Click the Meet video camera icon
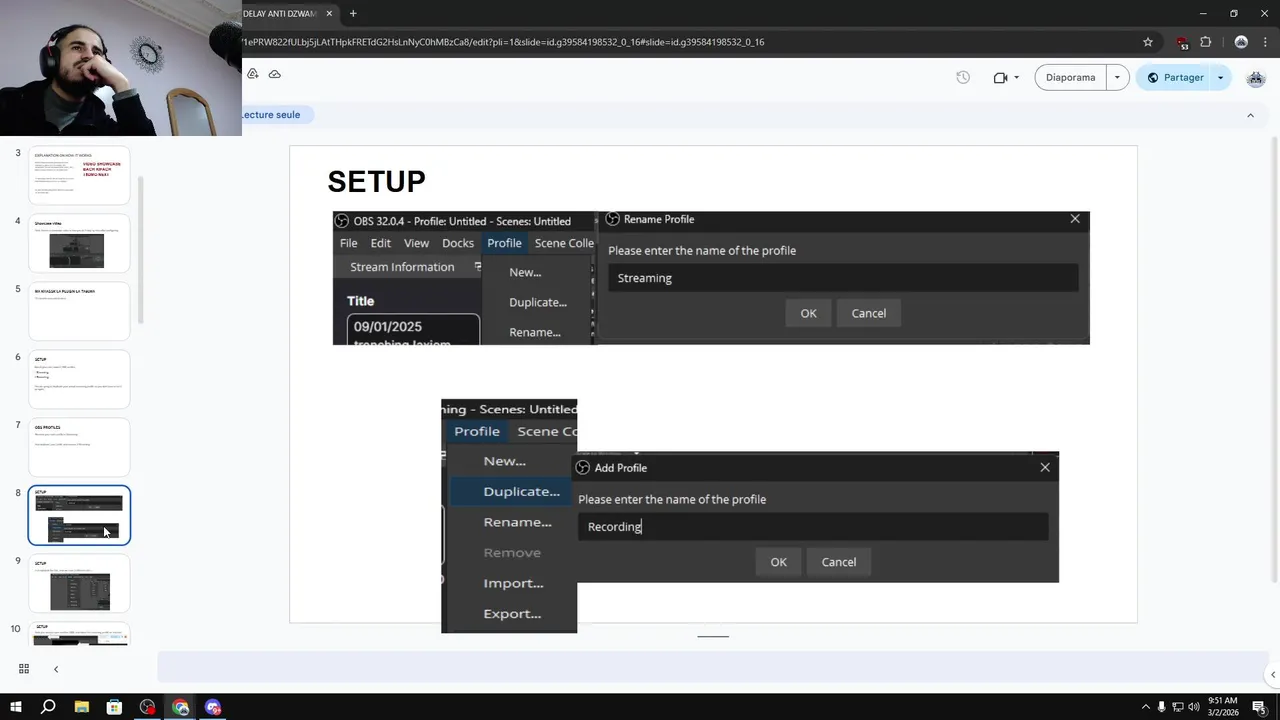This screenshot has height=720, width=1280. pyautogui.click(x=1000, y=77)
